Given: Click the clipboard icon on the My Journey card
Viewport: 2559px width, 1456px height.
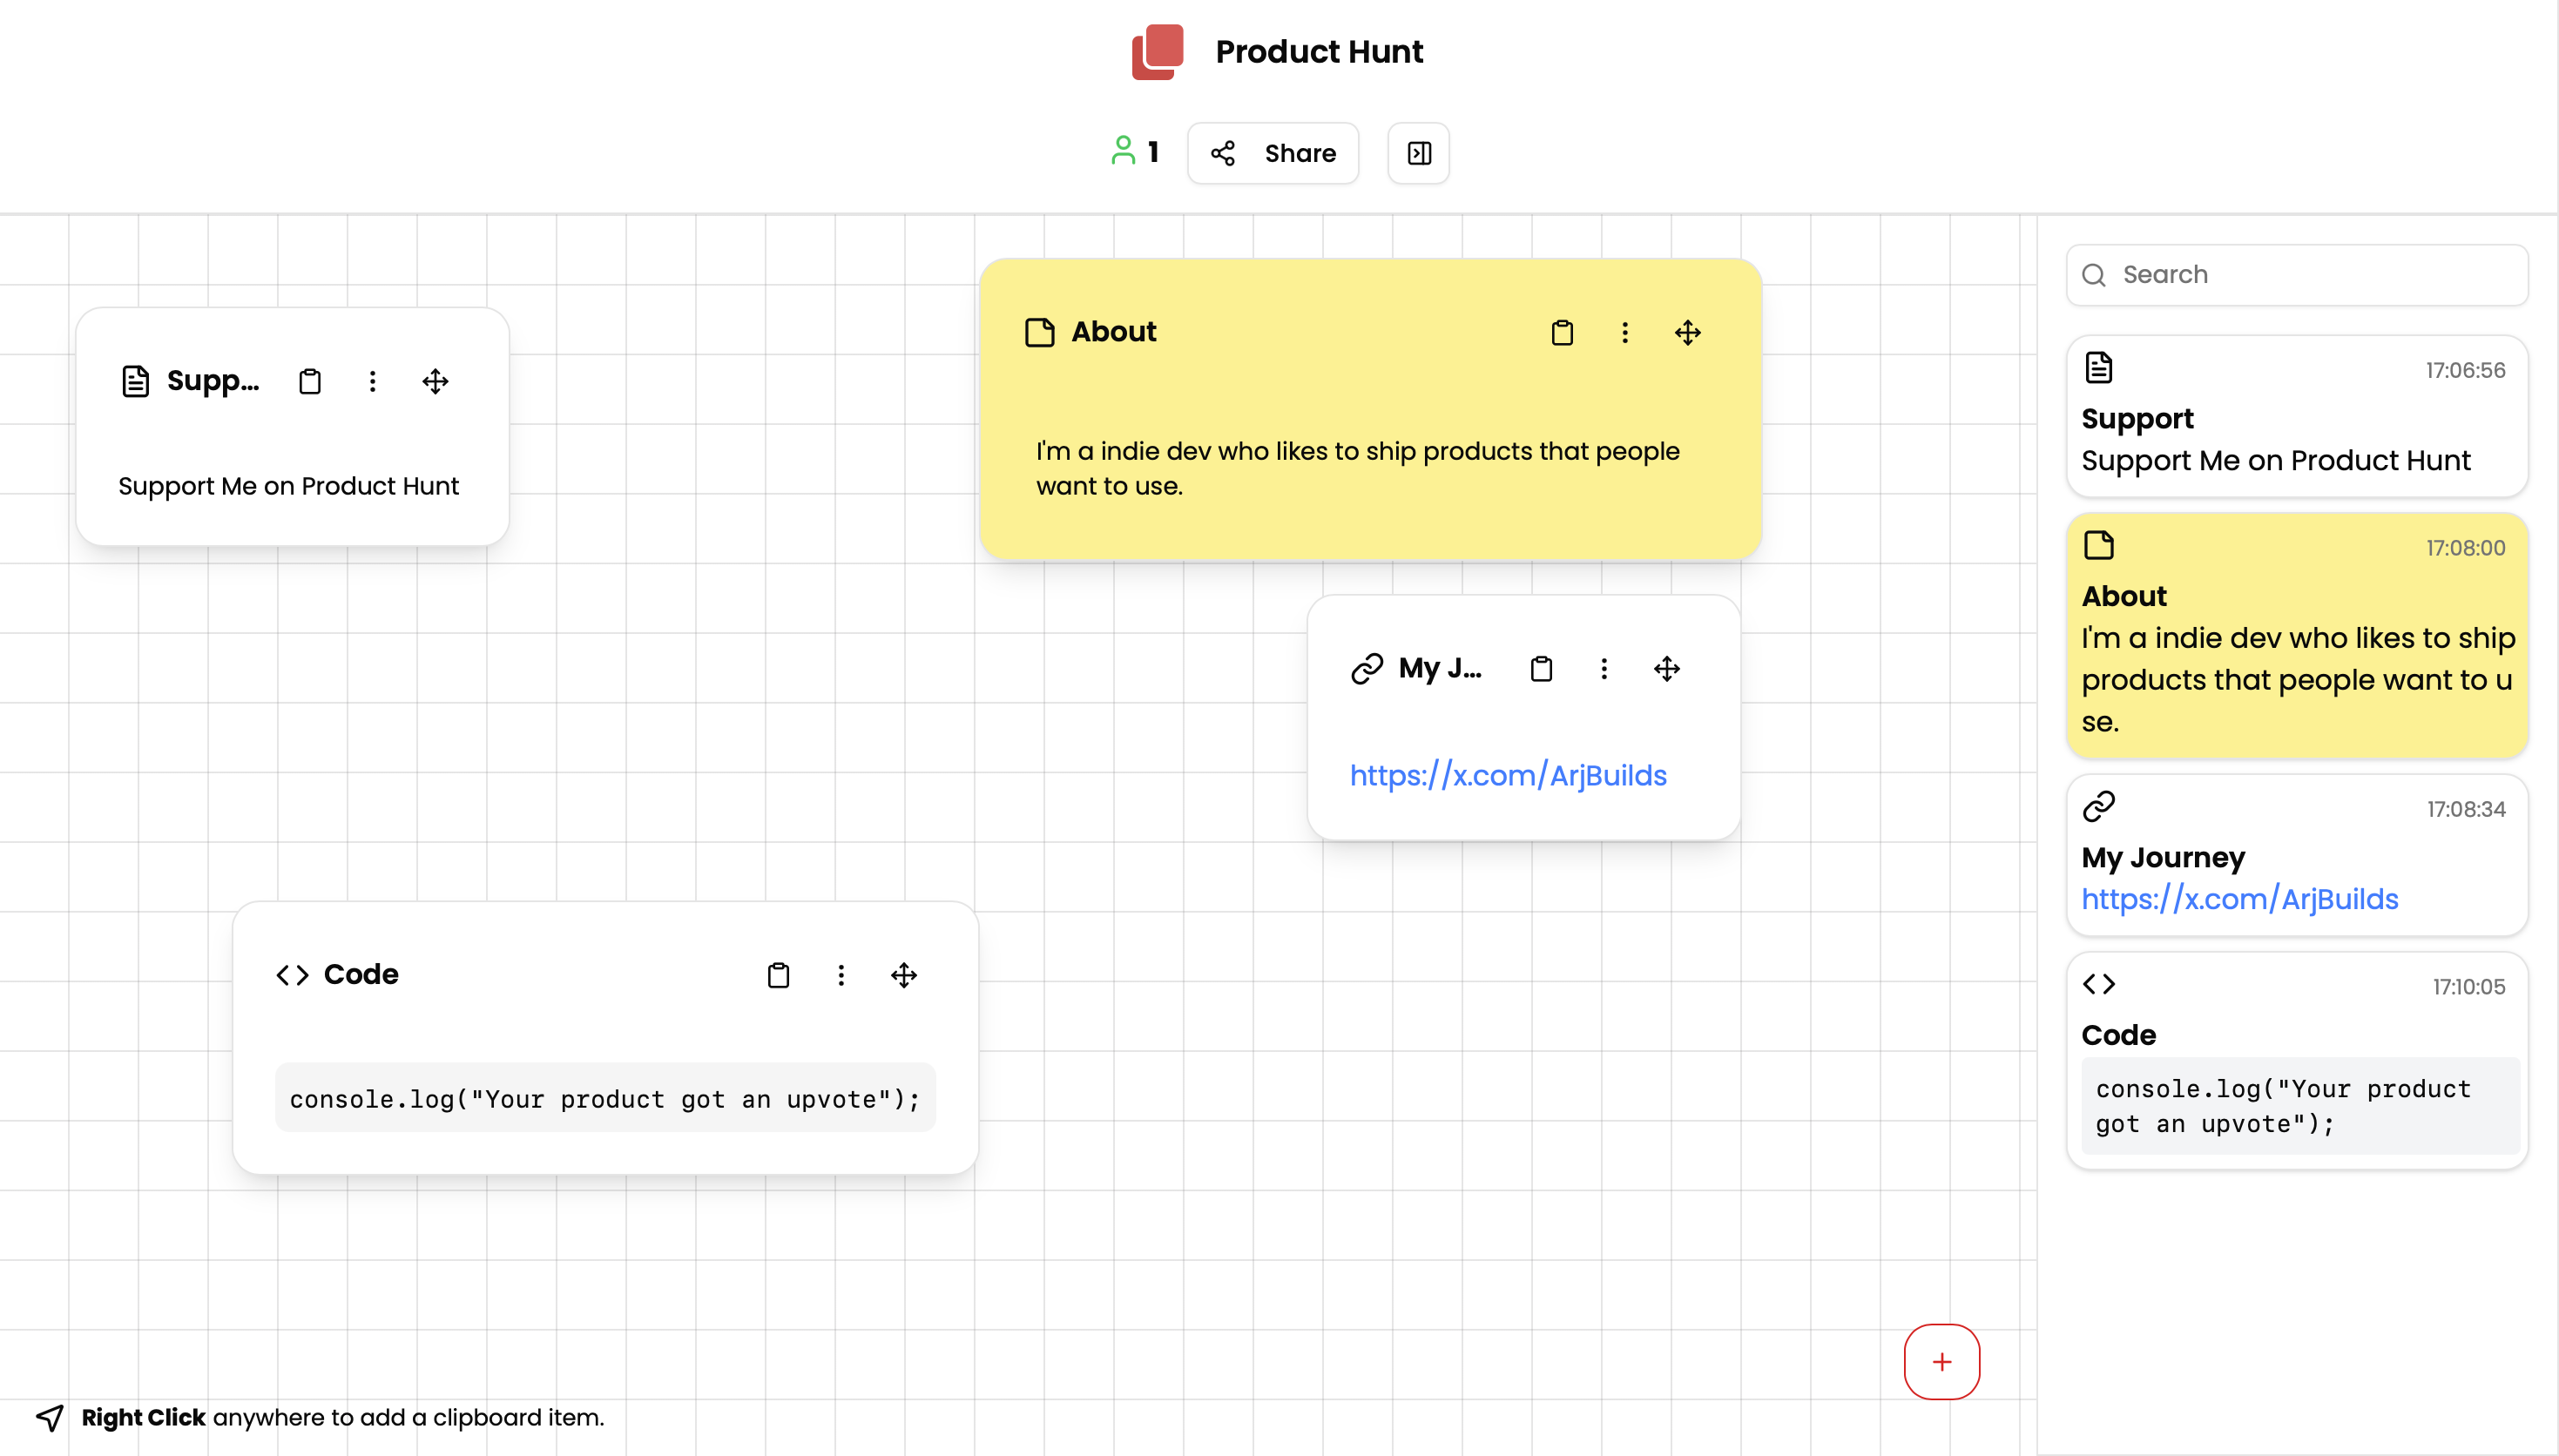Looking at the screenshot, I should pyautogui.click(x=1541, y=668).
